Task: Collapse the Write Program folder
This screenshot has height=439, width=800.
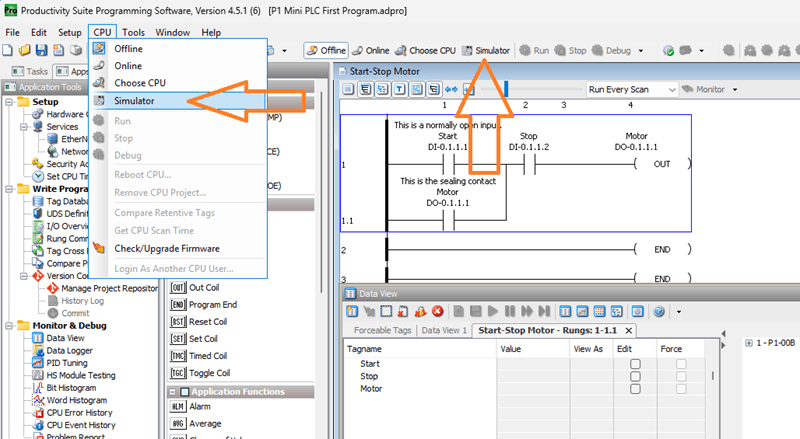Action: 9,189
